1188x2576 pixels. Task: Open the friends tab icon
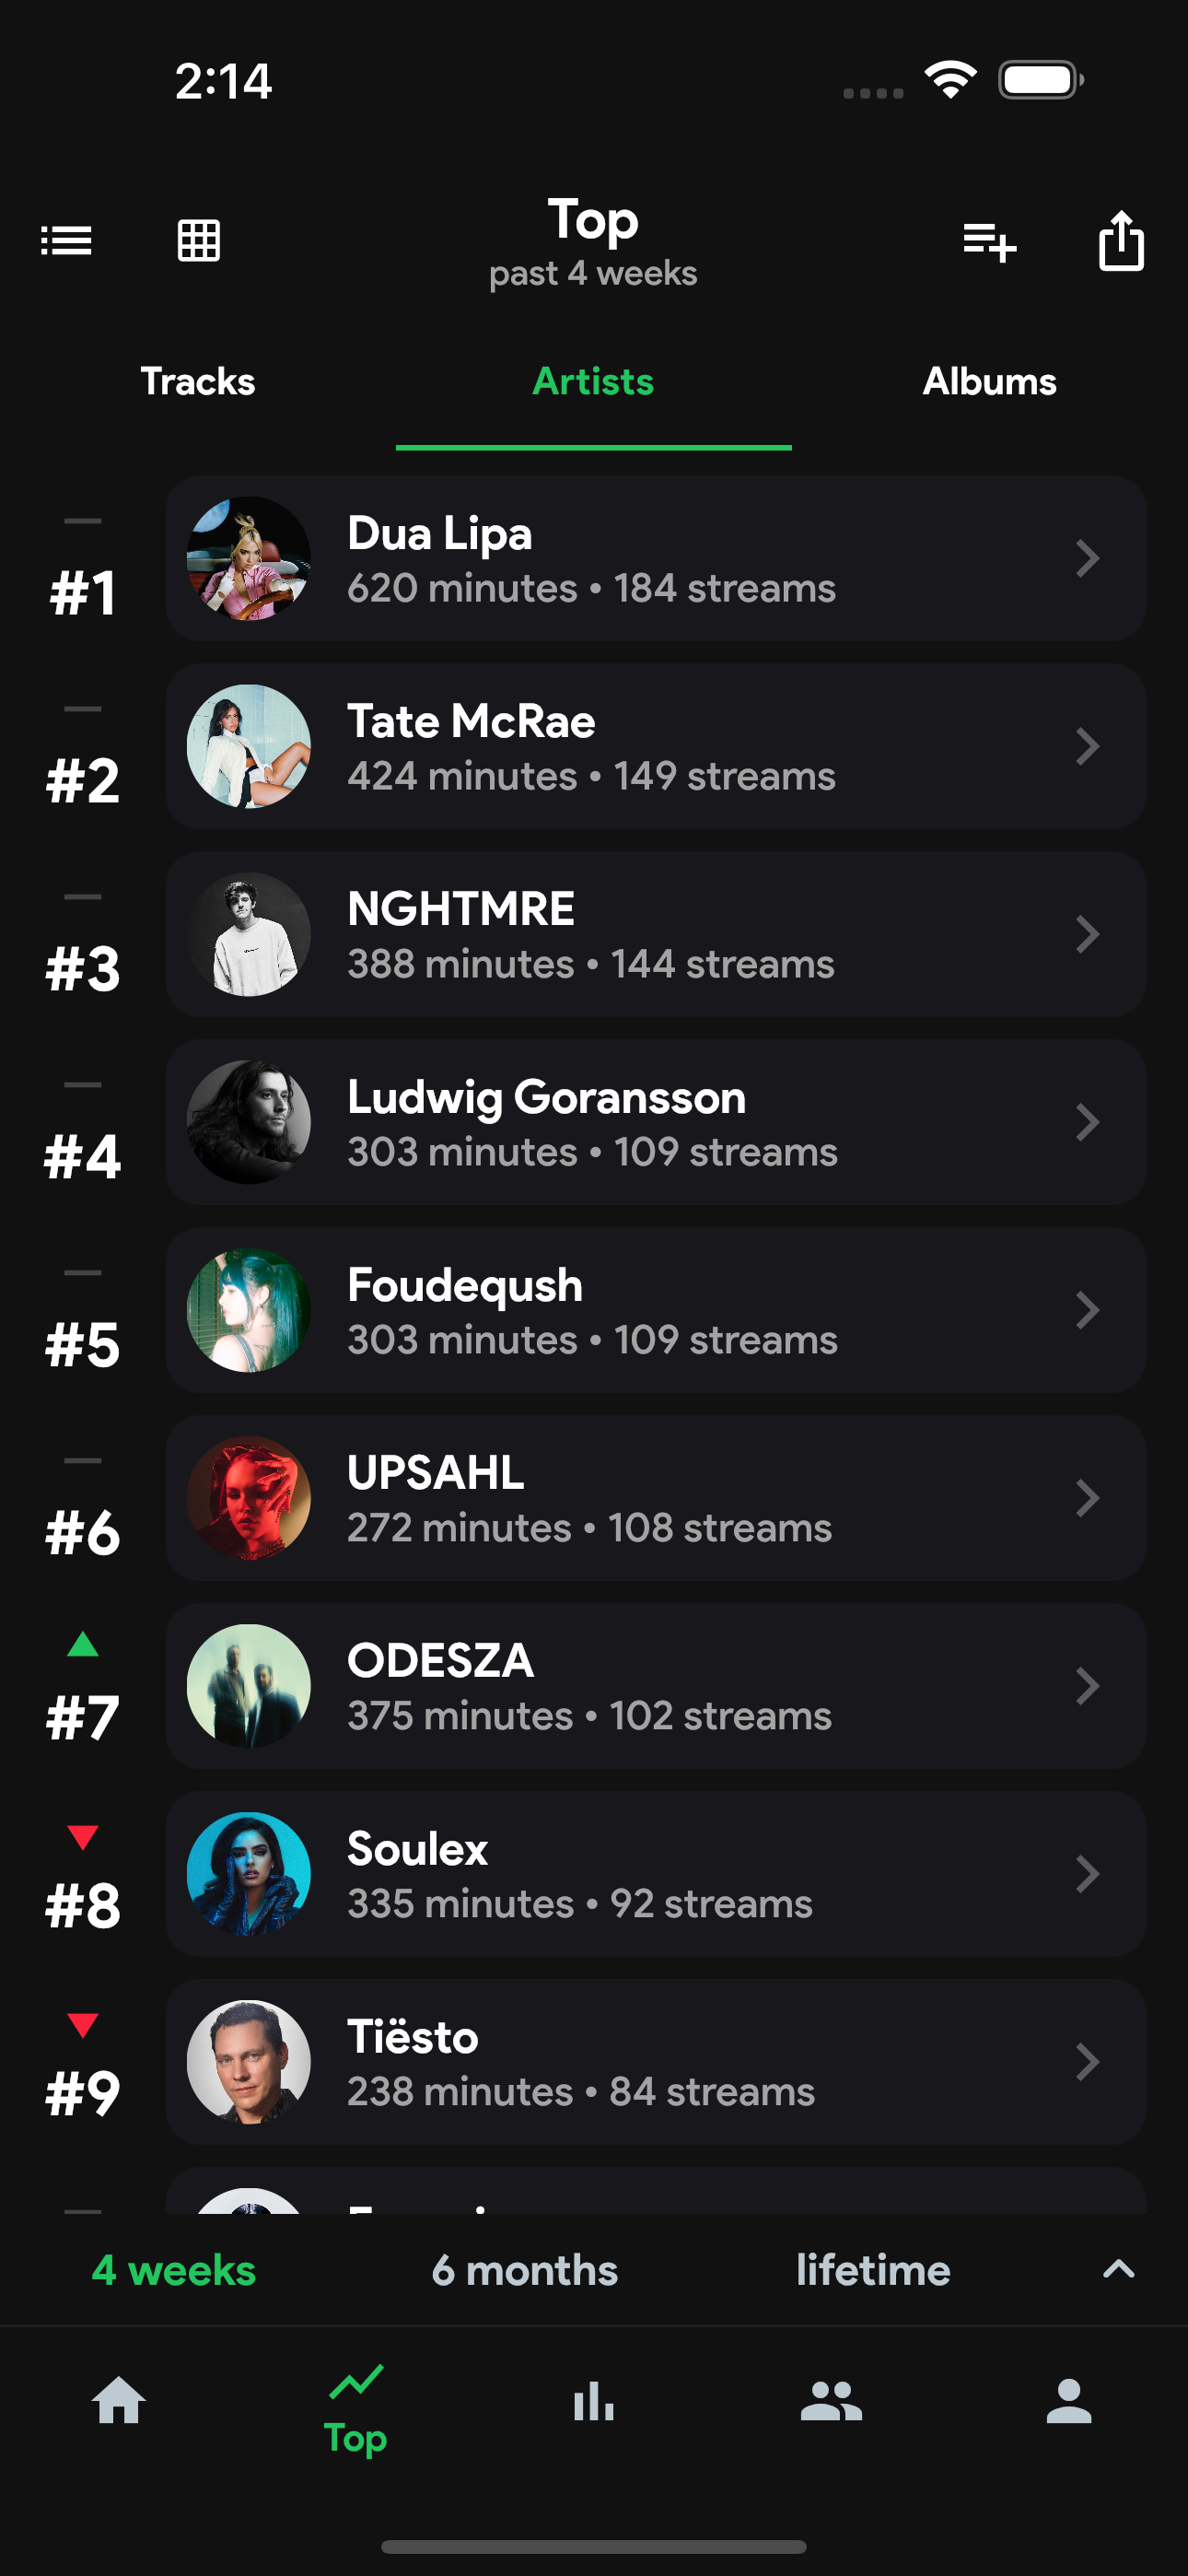[x=831, y=2401]
